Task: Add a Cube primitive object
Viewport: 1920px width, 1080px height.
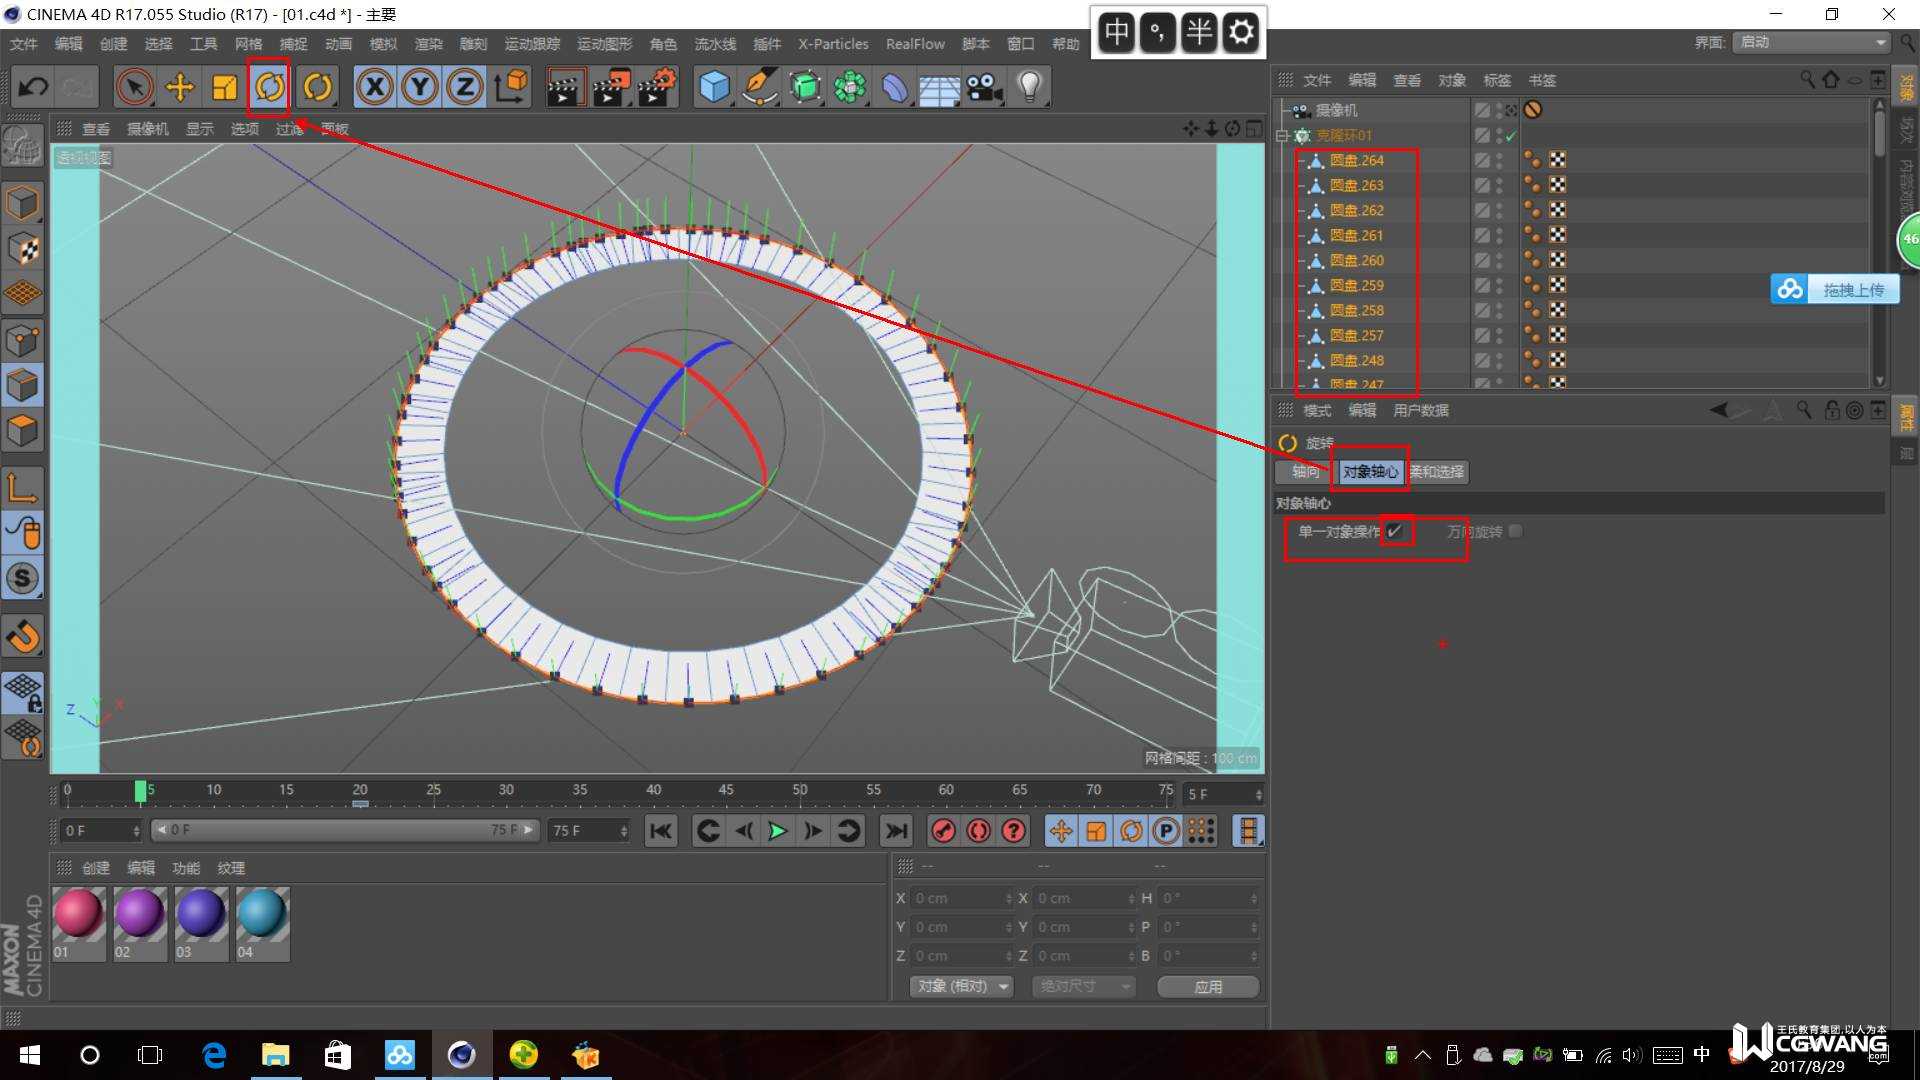Action: 714,87
